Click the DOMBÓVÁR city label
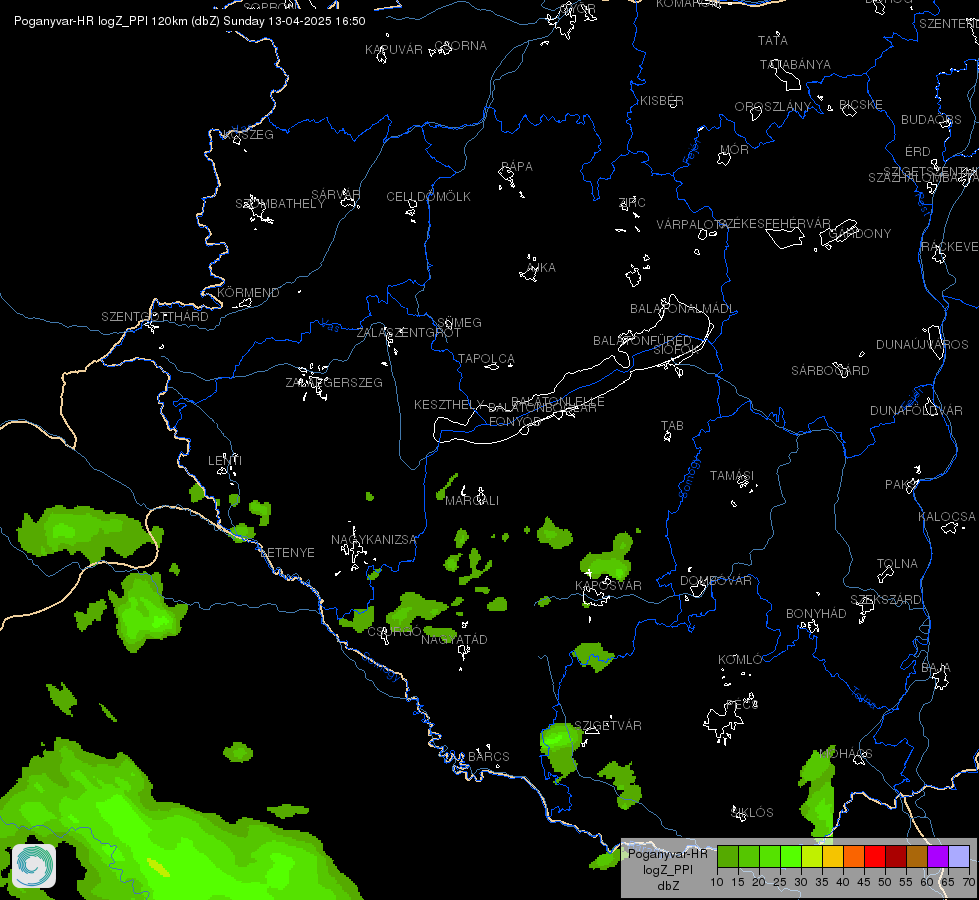This screenshot has width=979, height=900. [716, 580]
